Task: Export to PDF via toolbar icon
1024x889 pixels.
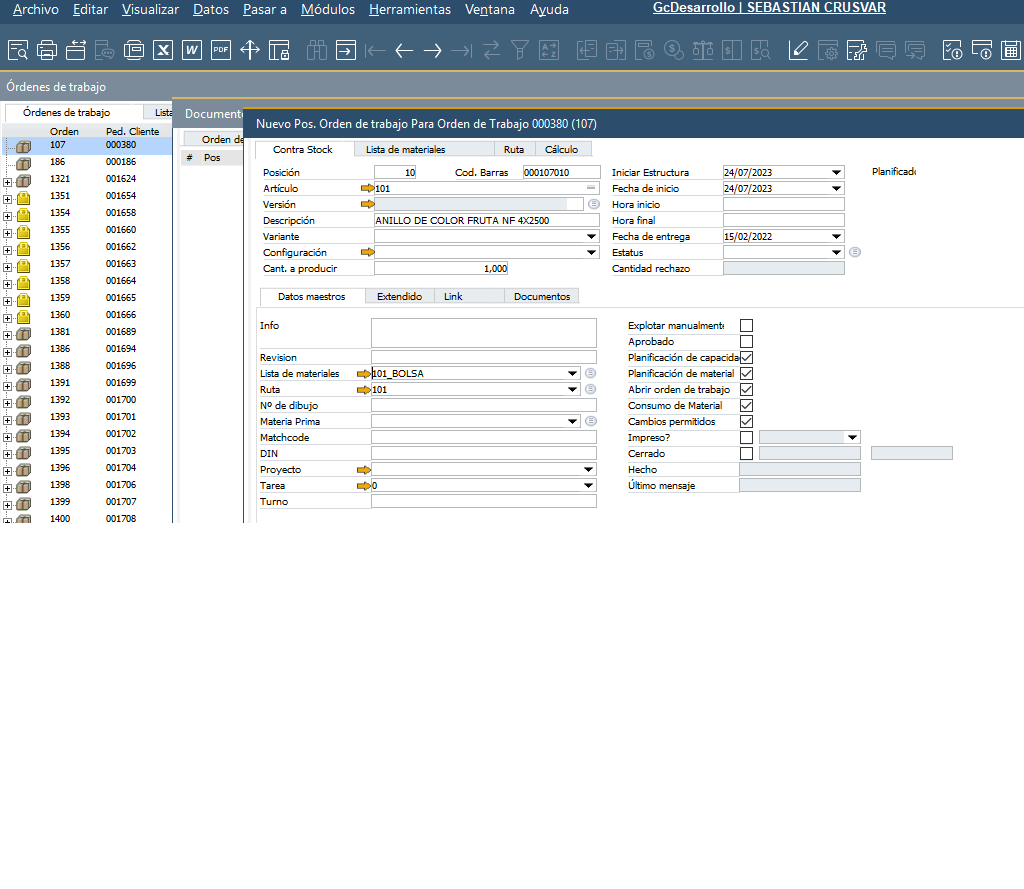Action: pyautogui.click(x=221, y=50)
